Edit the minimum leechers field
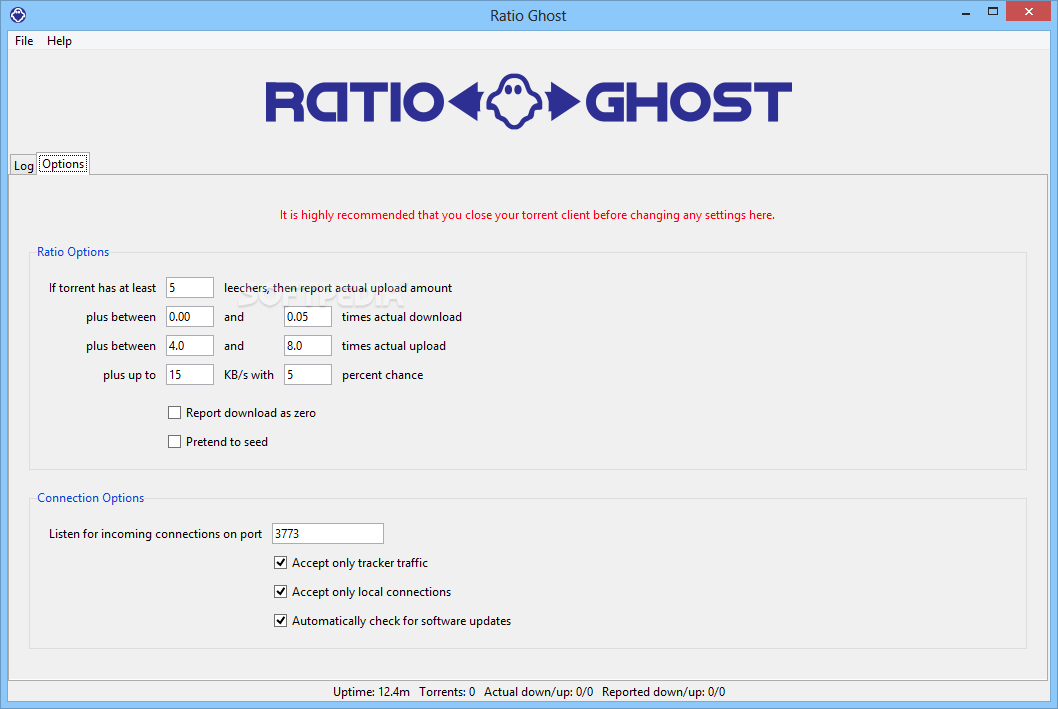1058x709 pixels. (x=190, y=287)
